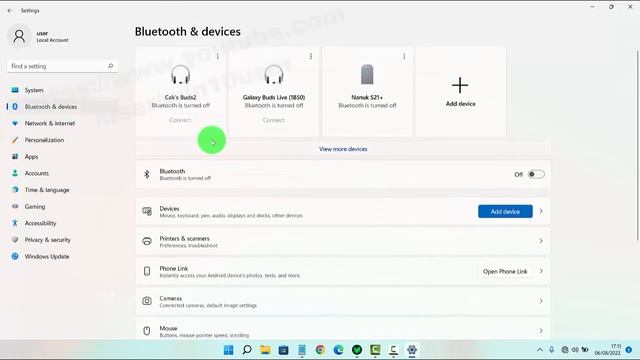Viewport: 640px width, 360px height.
Task: Expand the Mouse row chevron
Action: 541,331
